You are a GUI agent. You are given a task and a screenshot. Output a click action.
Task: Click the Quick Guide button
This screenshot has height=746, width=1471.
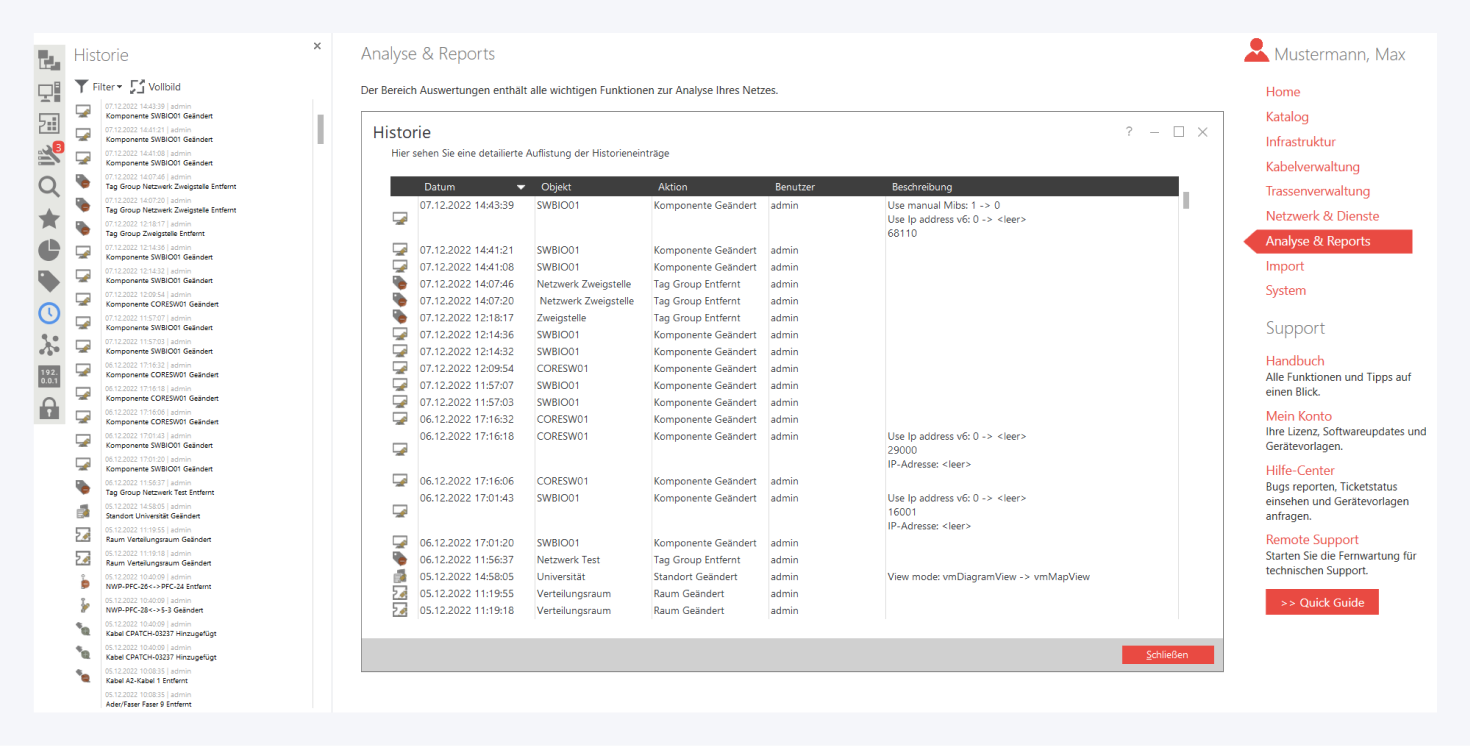coord(1321,603)
